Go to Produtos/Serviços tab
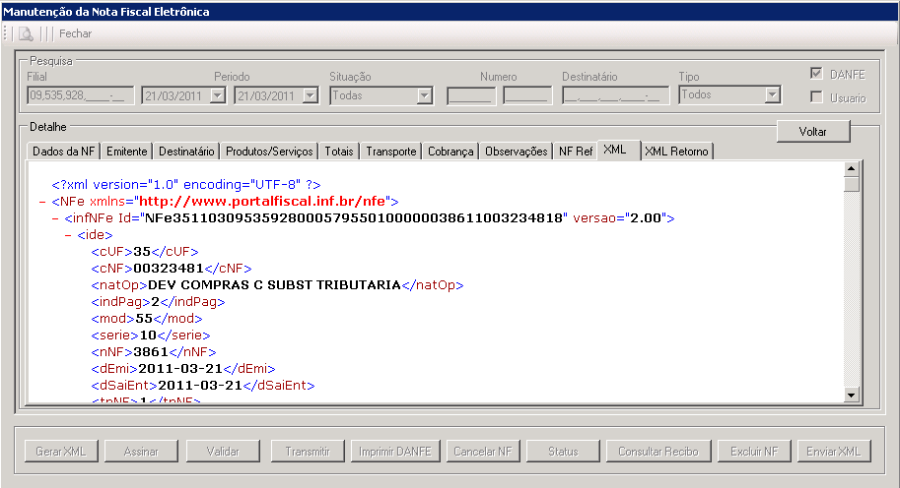The width and height of the screenshot is (900, 488). (x=269, y=152)
